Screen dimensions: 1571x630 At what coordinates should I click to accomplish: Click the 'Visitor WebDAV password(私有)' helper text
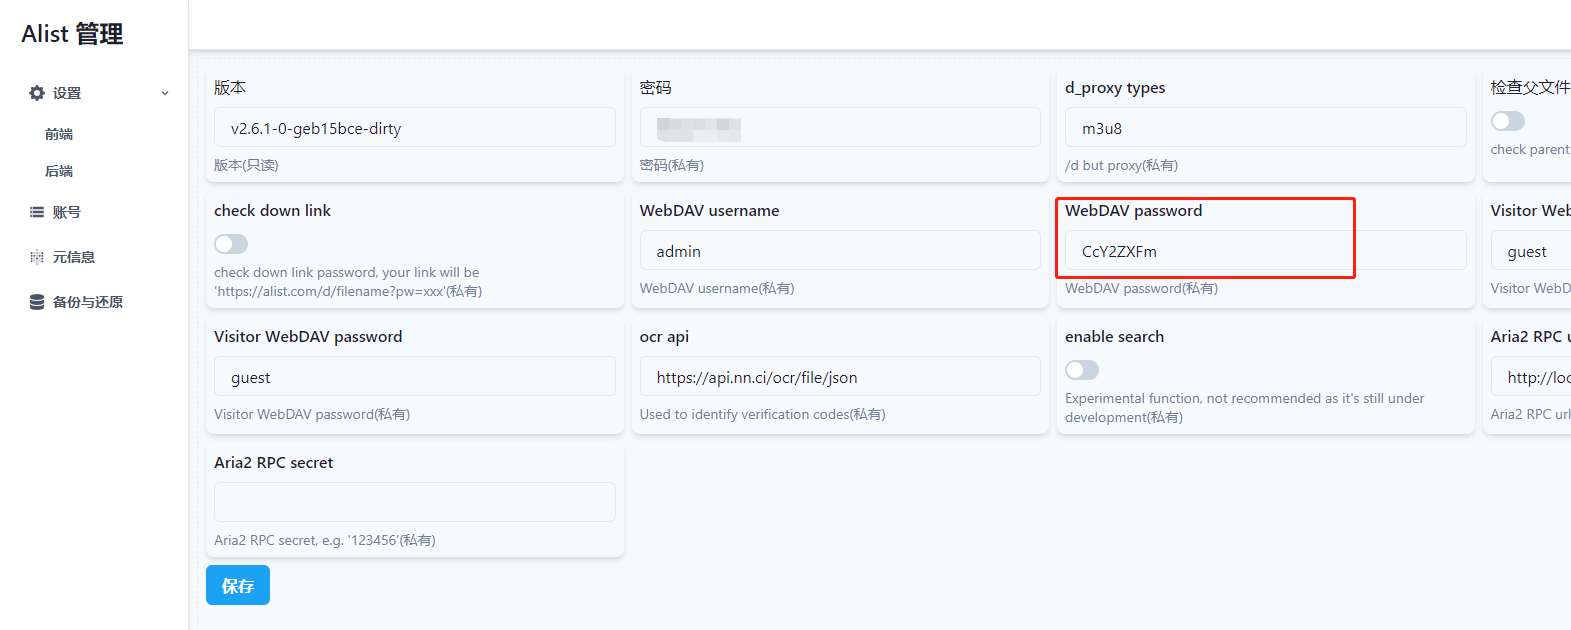coord(312,414)
